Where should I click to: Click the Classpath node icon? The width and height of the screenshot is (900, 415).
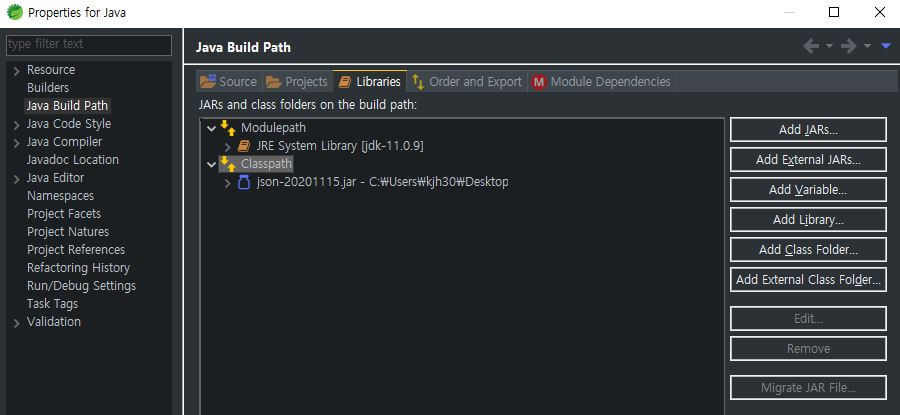point(228,164)
